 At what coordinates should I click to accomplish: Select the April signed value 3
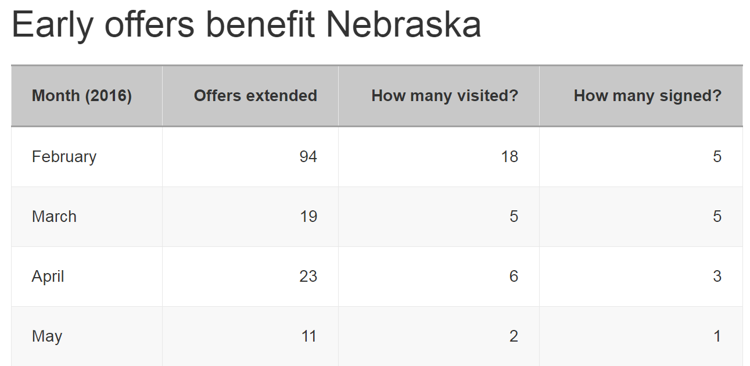pyautogui.click(x=717, y=277)
